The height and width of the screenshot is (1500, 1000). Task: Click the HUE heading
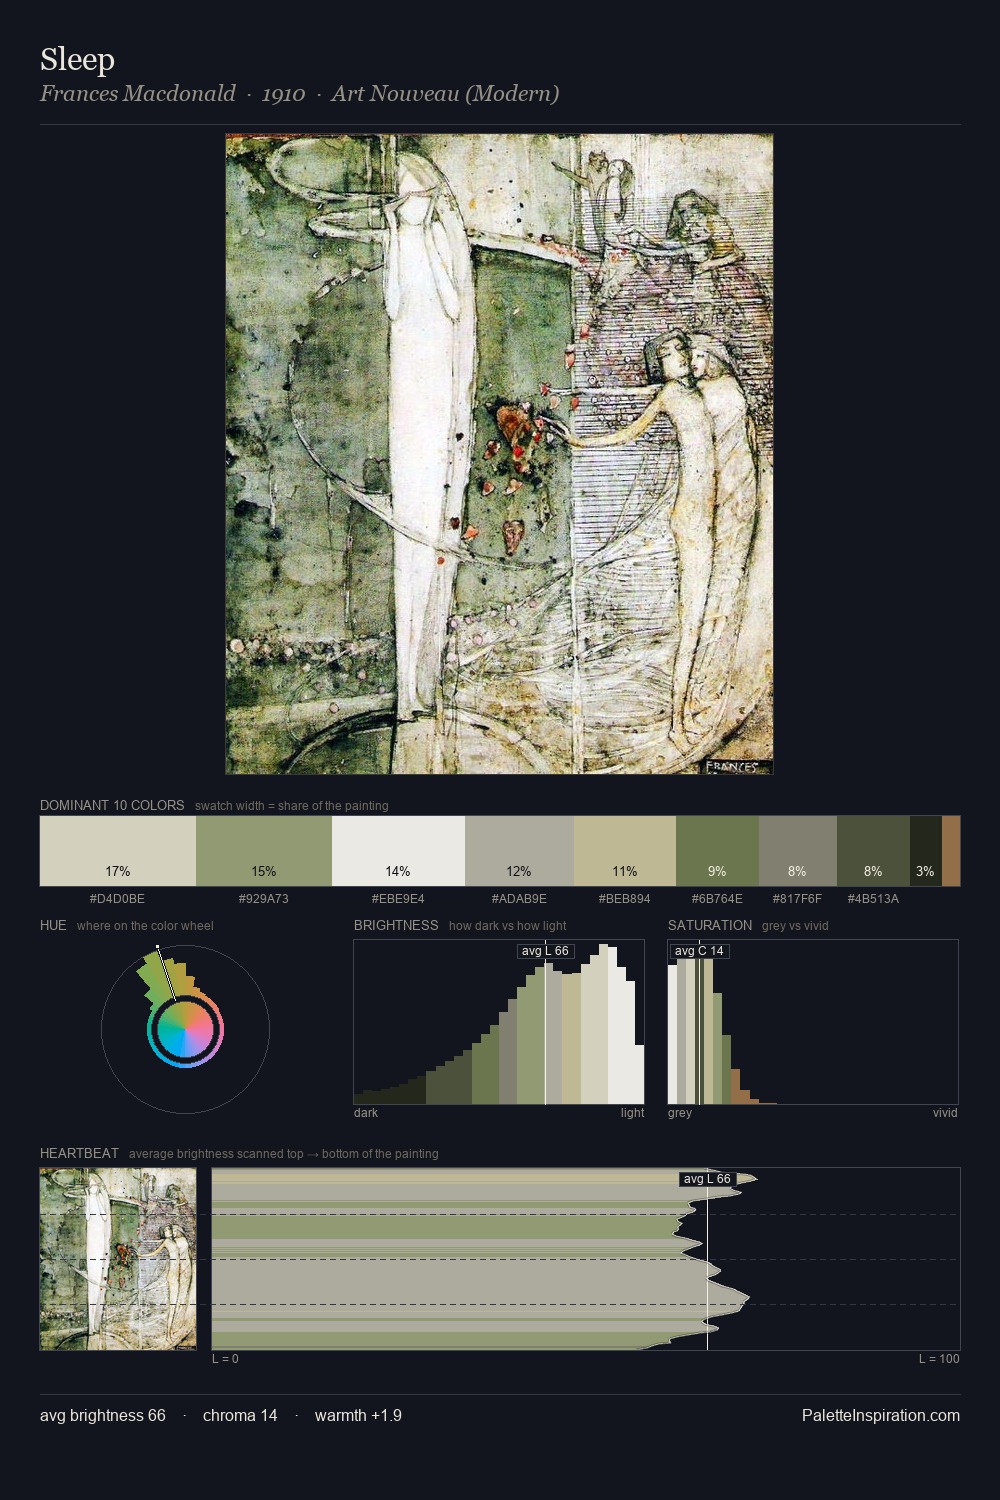tap(53, 925)
